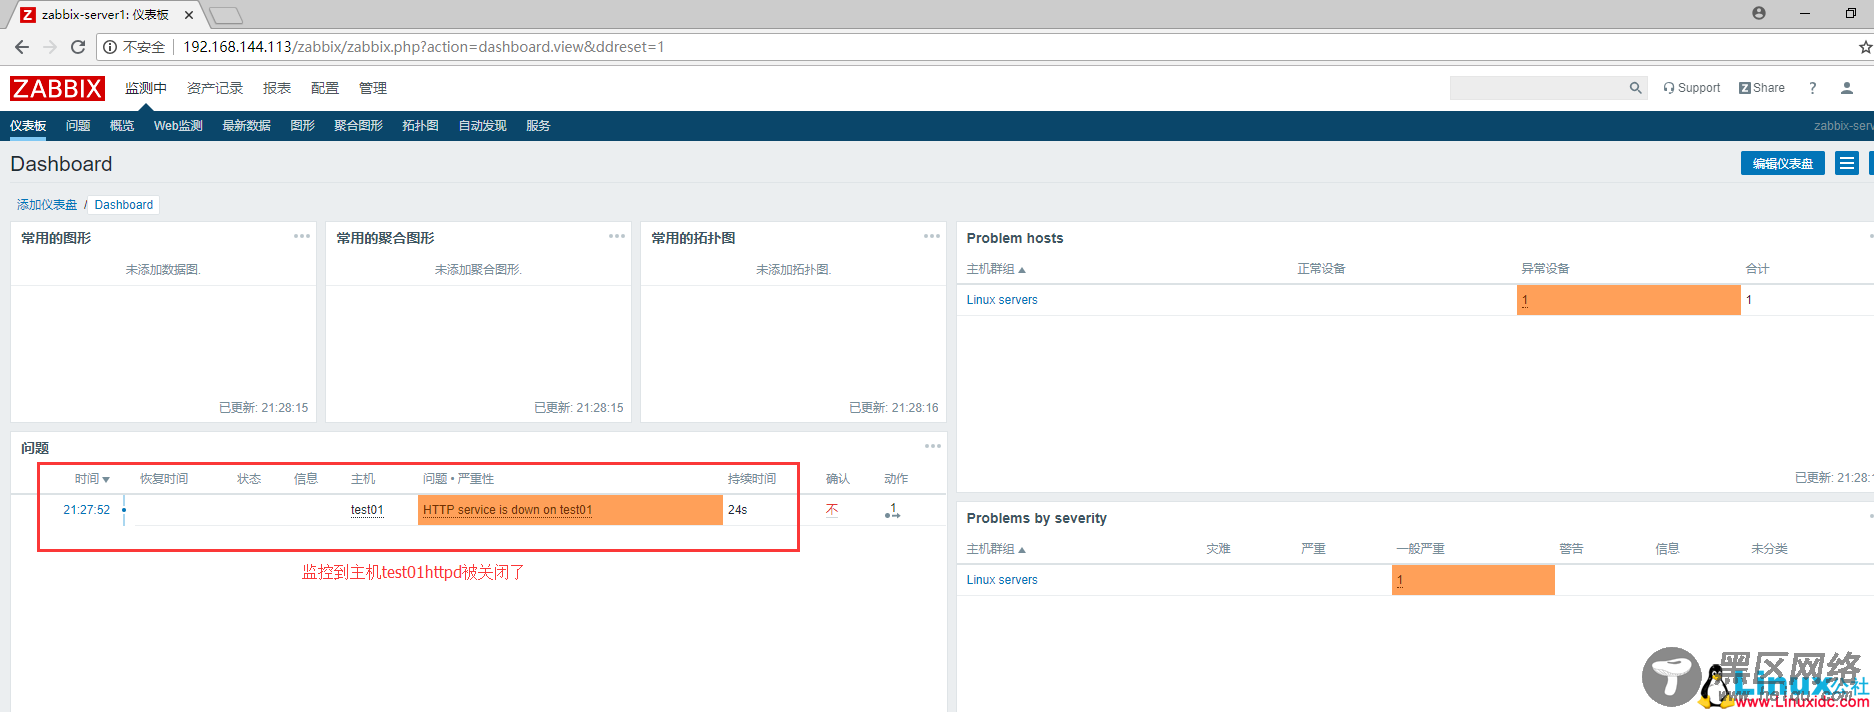
Task: Select the 仪表板 submenu tab
Action: tap(28, 126)
